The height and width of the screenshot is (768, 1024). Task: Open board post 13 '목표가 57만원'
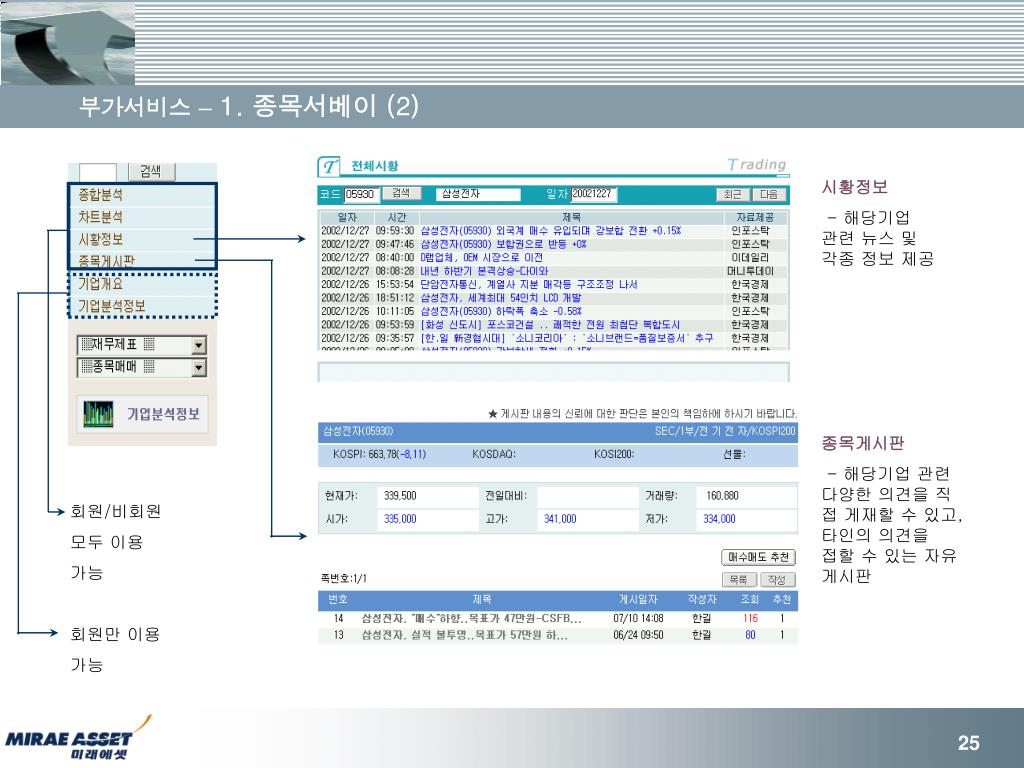tap(465, 635)
